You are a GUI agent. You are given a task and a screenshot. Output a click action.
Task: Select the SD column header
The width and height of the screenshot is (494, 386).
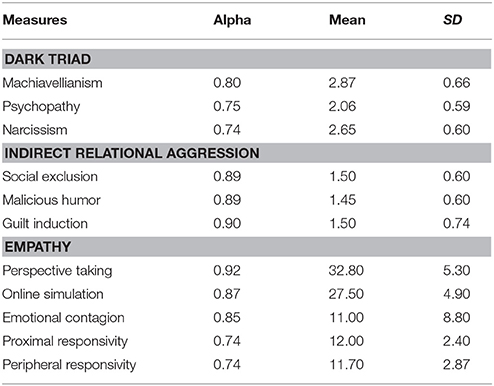click(452, 20)
